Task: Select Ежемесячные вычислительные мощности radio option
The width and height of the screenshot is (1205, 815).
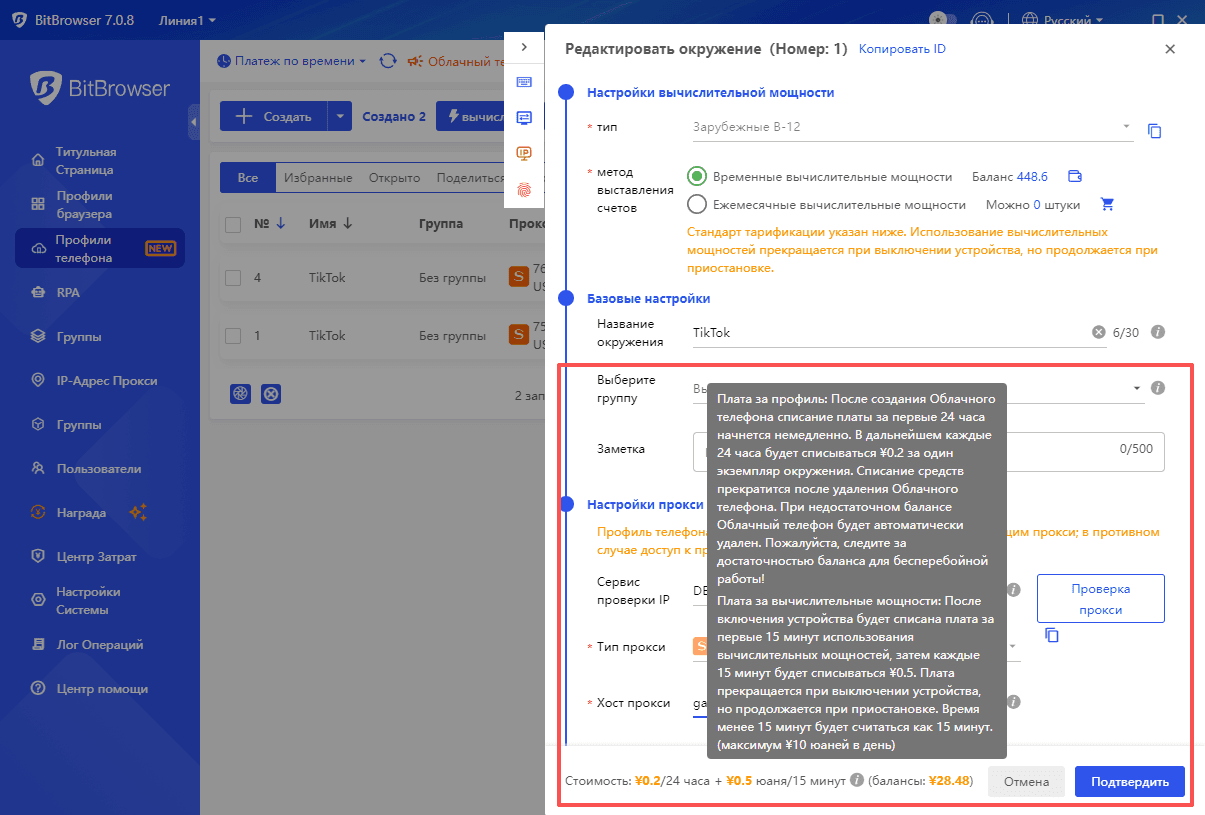Action: pyautogui.click(x=697, y=205)
